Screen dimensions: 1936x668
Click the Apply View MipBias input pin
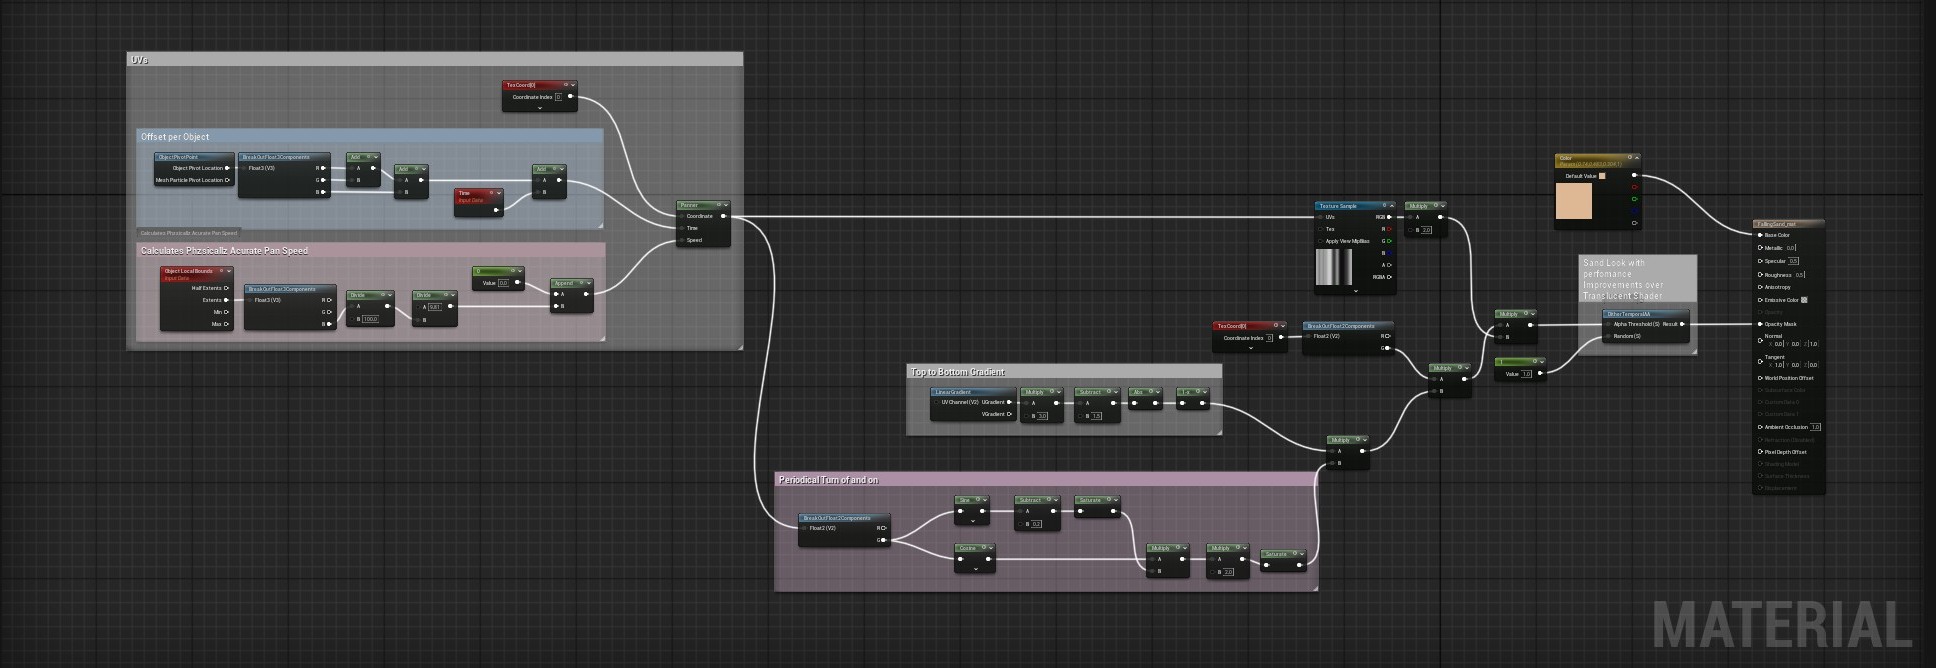1320,241
